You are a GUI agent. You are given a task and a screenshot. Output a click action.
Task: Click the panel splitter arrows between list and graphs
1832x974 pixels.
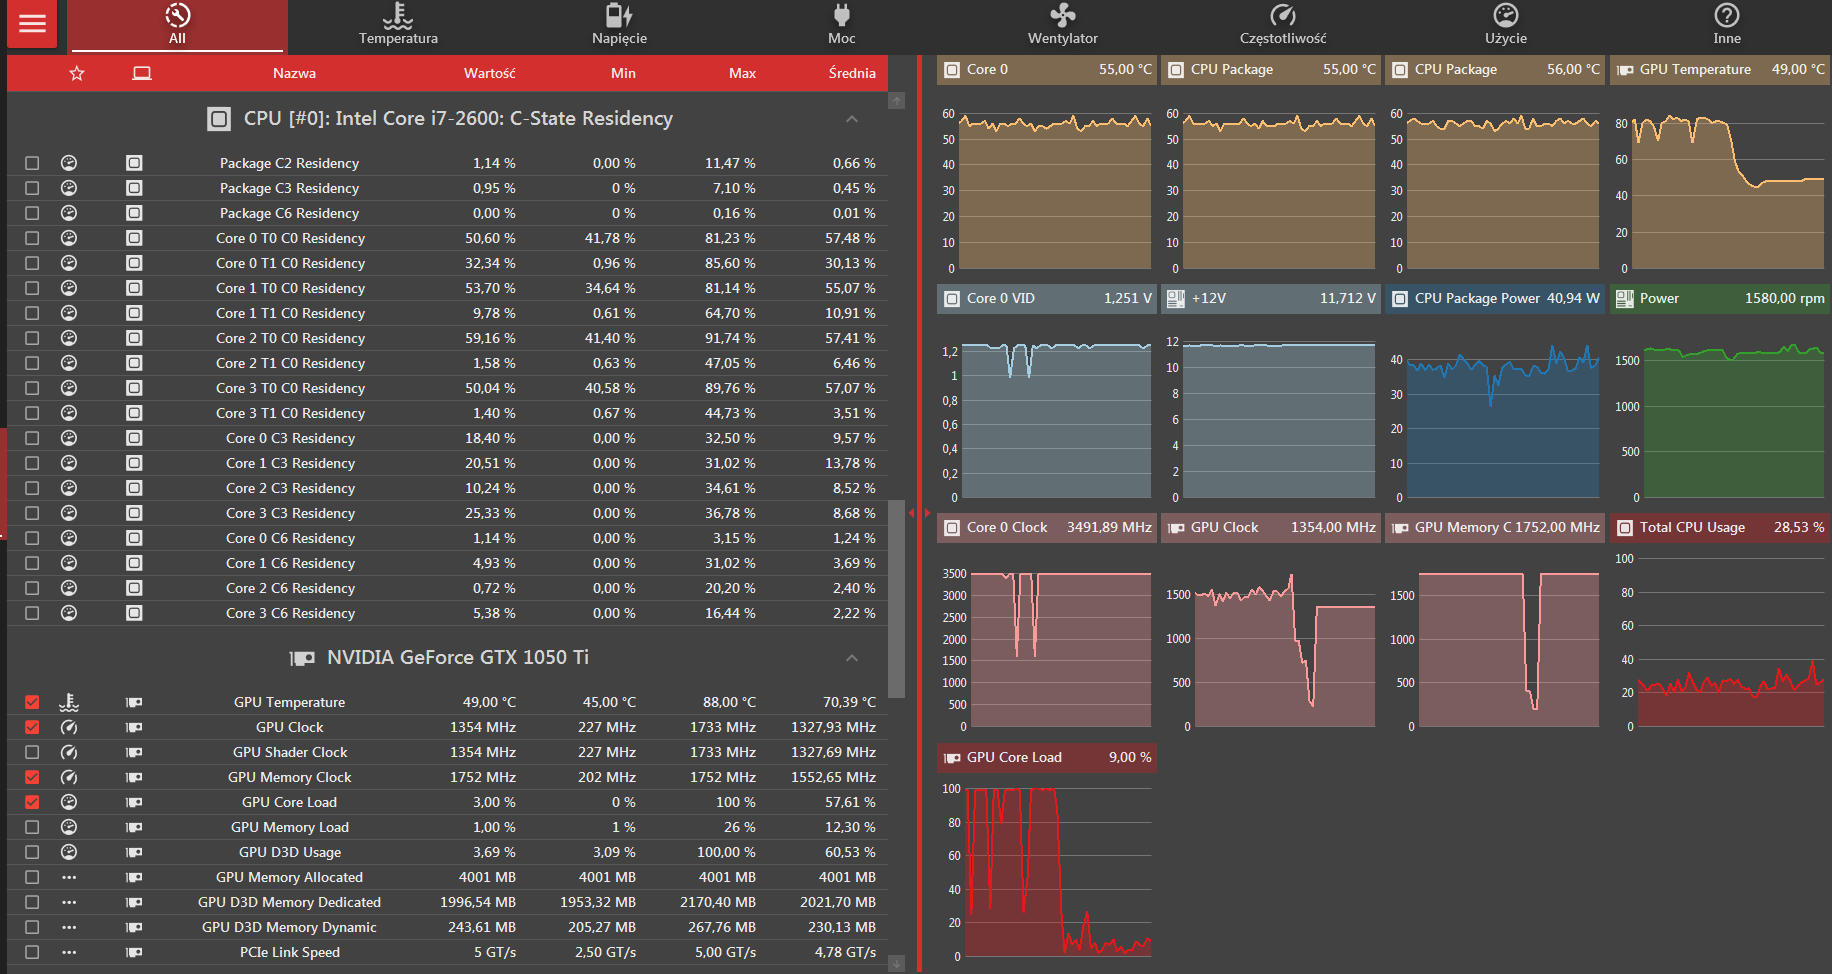pos(919,513)
